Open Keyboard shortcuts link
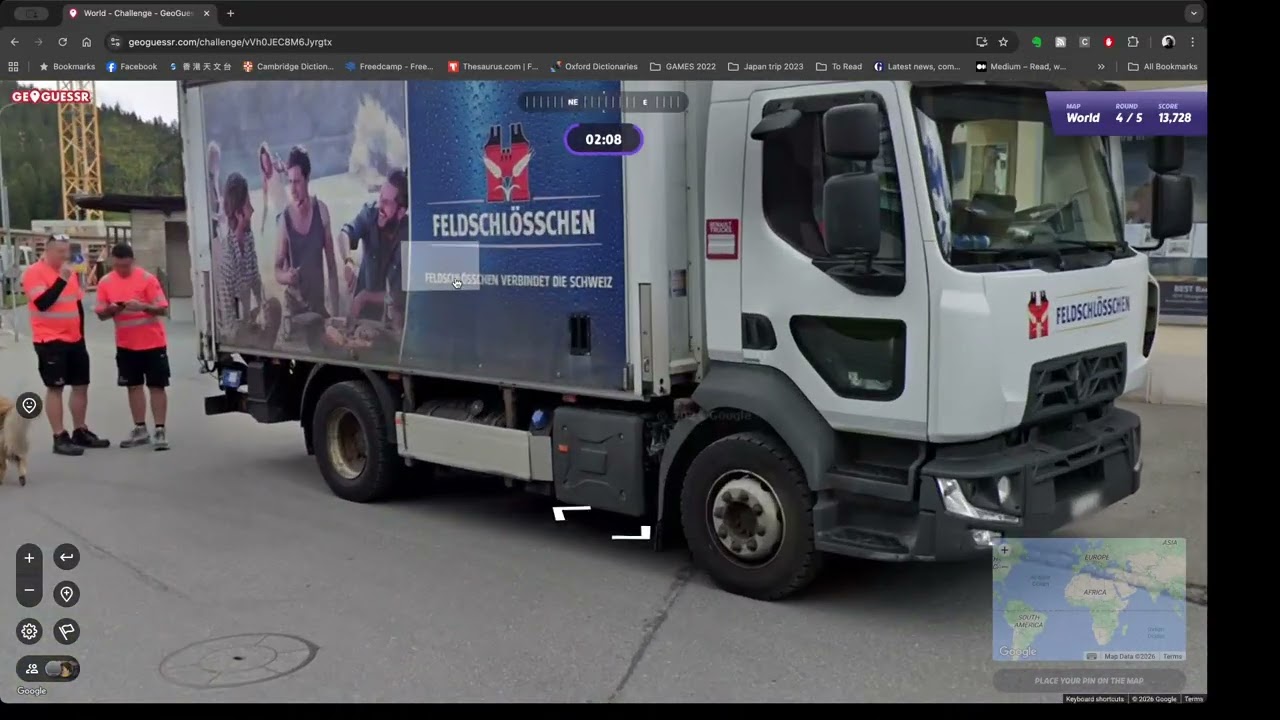Image resolution: width=1280 pixels, height=720 pixels. coord(1094,699)
